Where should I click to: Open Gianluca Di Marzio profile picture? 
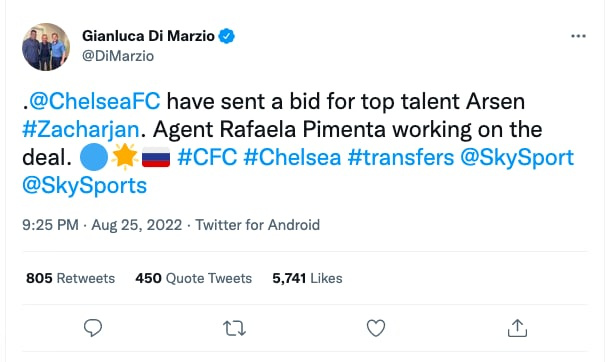[x=46, y=47]
